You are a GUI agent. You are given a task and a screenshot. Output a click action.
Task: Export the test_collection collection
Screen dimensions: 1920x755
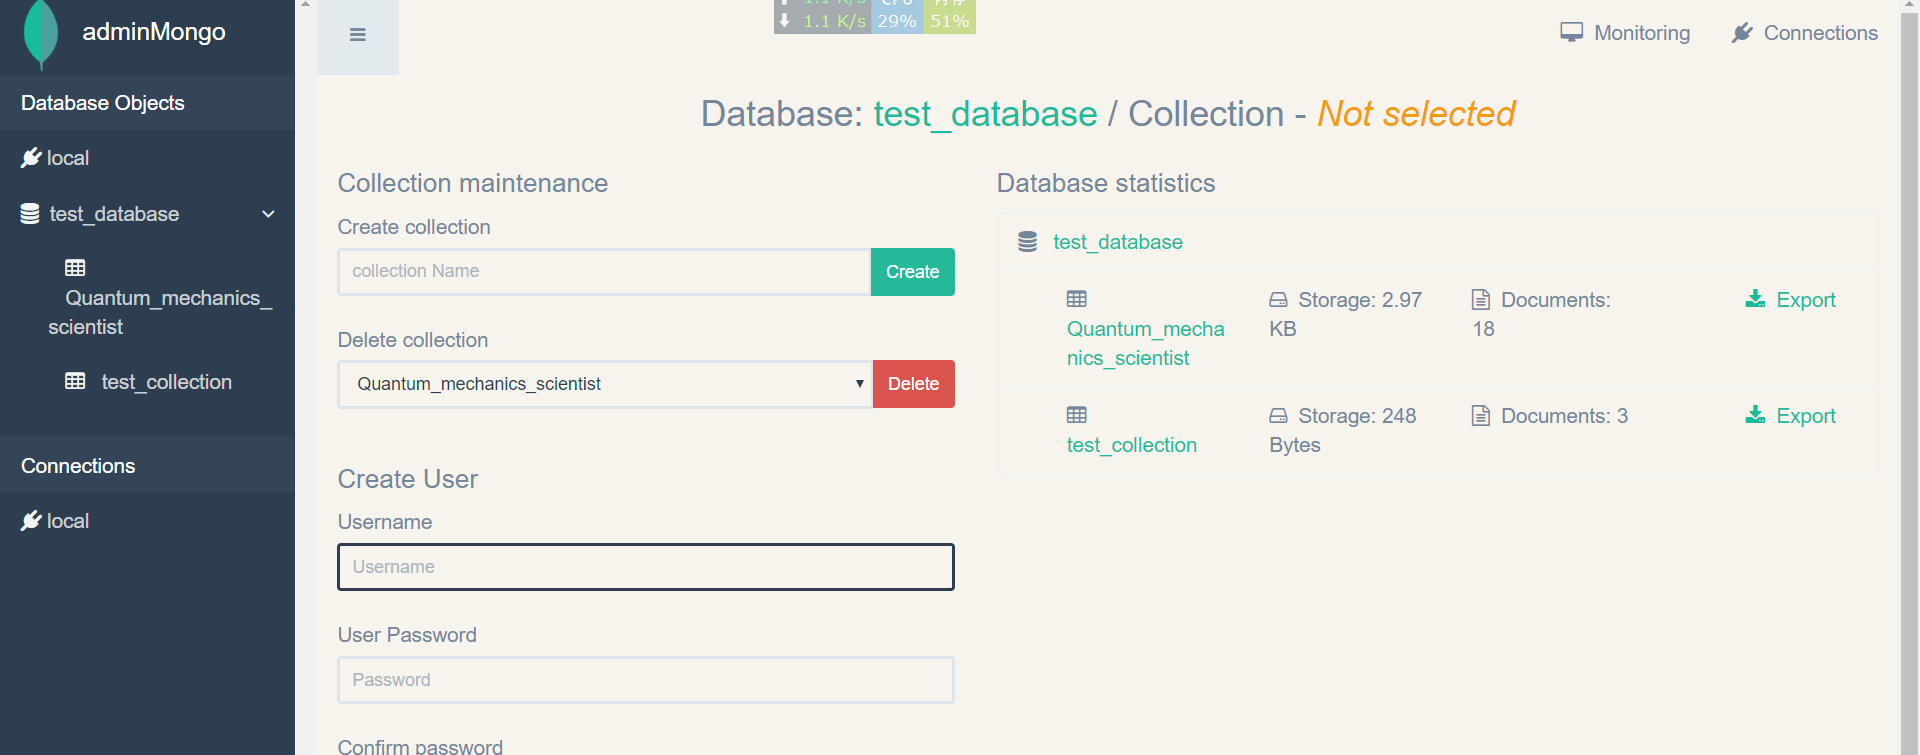coord(1805,416)
